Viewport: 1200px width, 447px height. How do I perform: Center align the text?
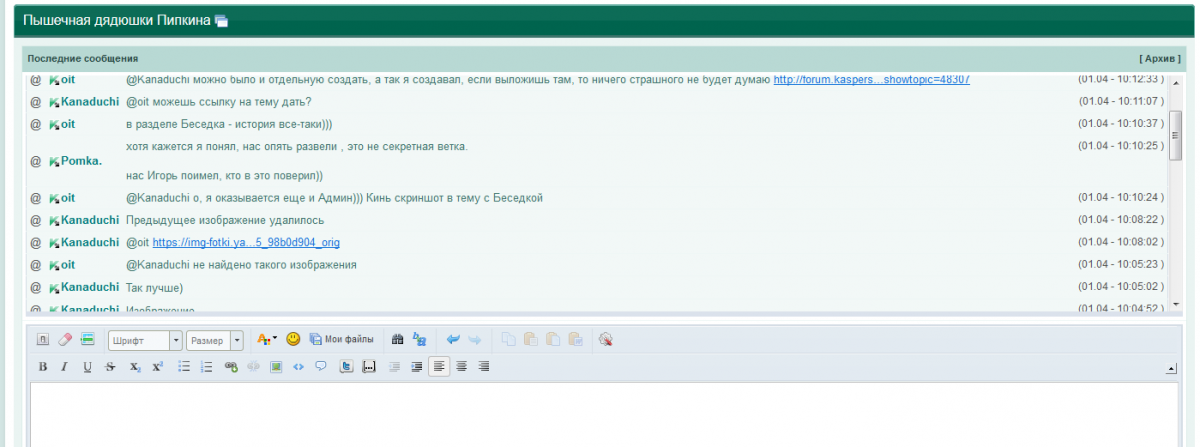pos(462,367)
